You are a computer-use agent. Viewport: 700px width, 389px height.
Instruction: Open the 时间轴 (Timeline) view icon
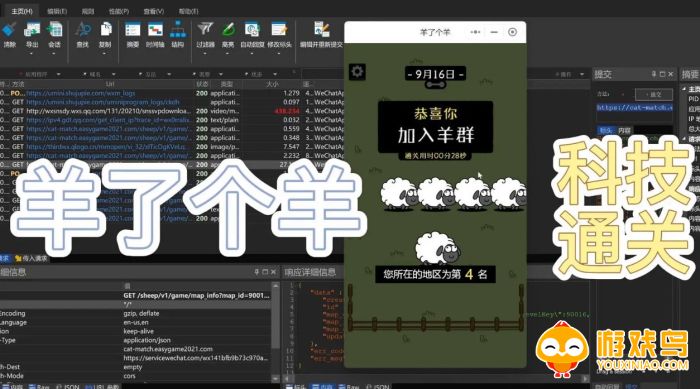[x=155, y=30]
